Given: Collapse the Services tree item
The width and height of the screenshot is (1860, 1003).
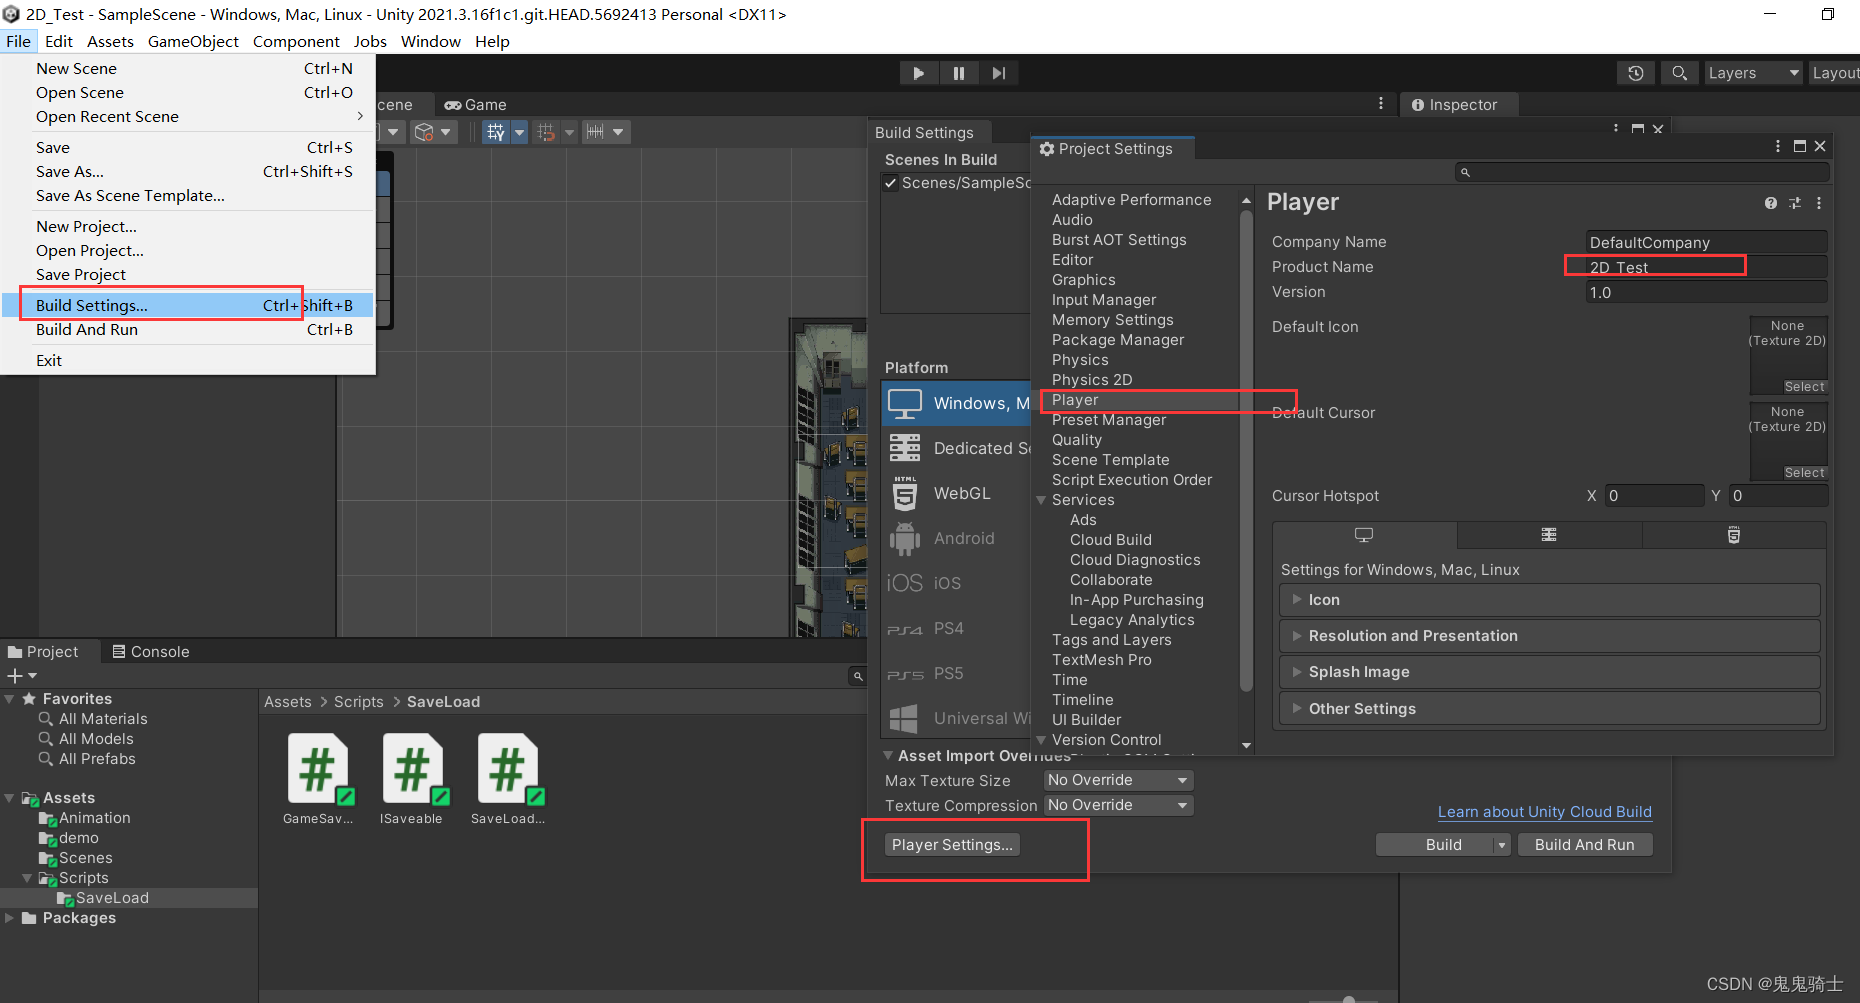Looking at the screenshot, I should [1042, 500].
